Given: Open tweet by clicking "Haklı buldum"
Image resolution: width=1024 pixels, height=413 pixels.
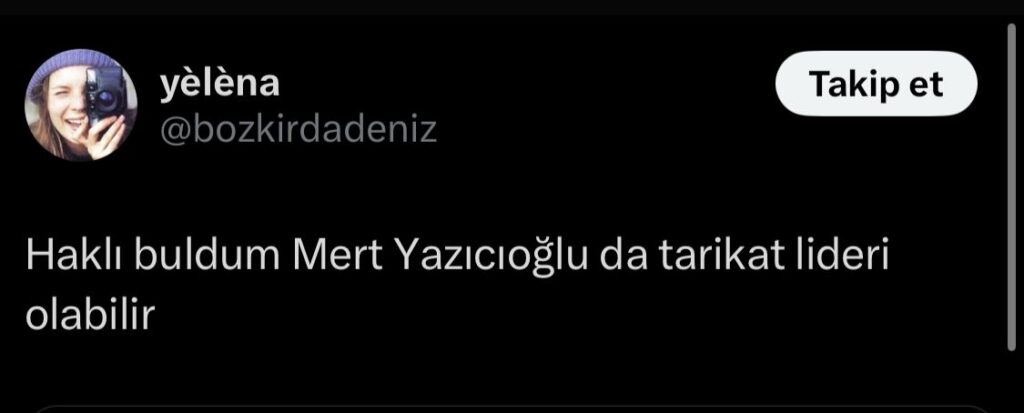Looking at the screenshot, I should 148,257.
